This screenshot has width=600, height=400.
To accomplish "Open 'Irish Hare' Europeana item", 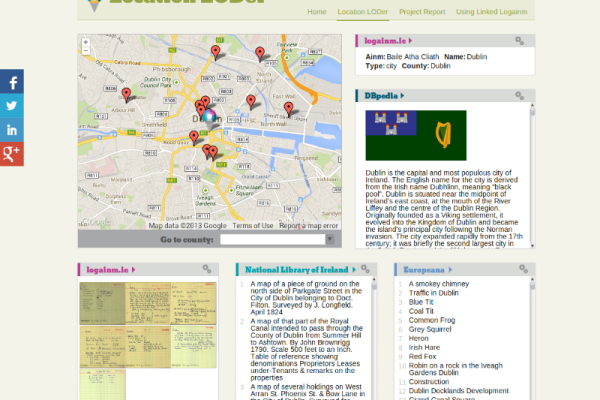I will 424,348.
